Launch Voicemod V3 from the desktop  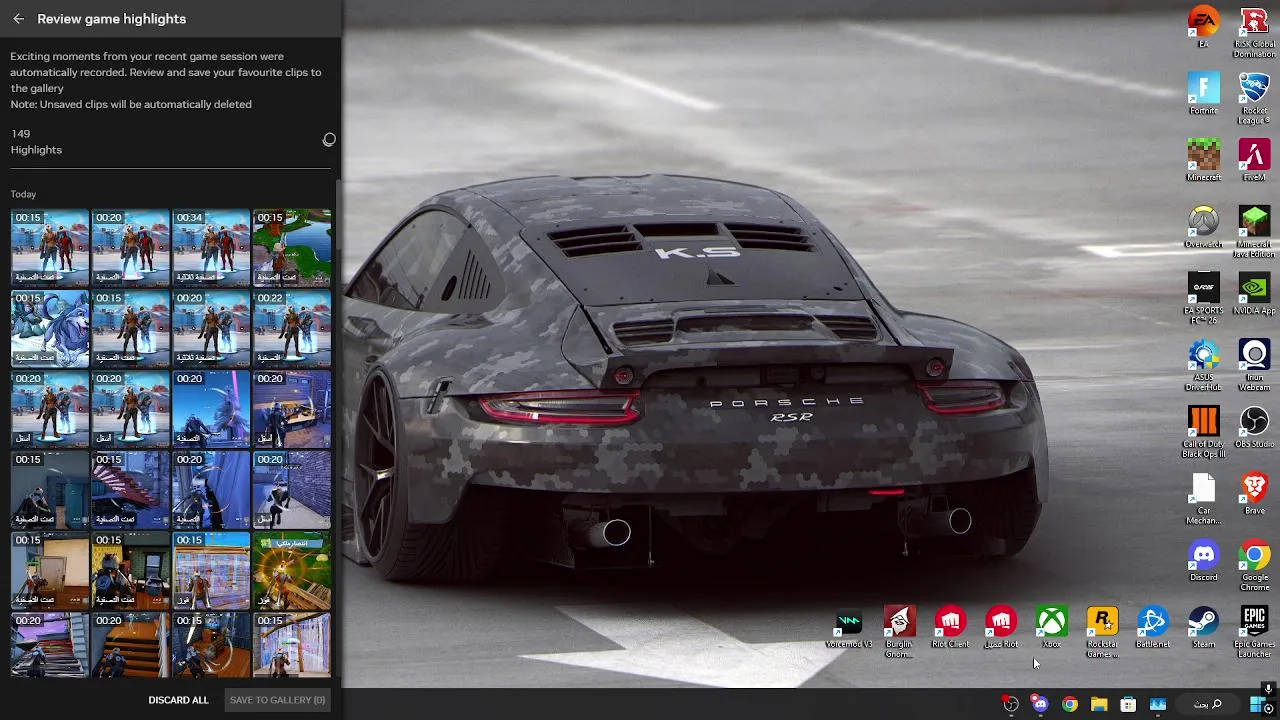(x=849, y=627)
